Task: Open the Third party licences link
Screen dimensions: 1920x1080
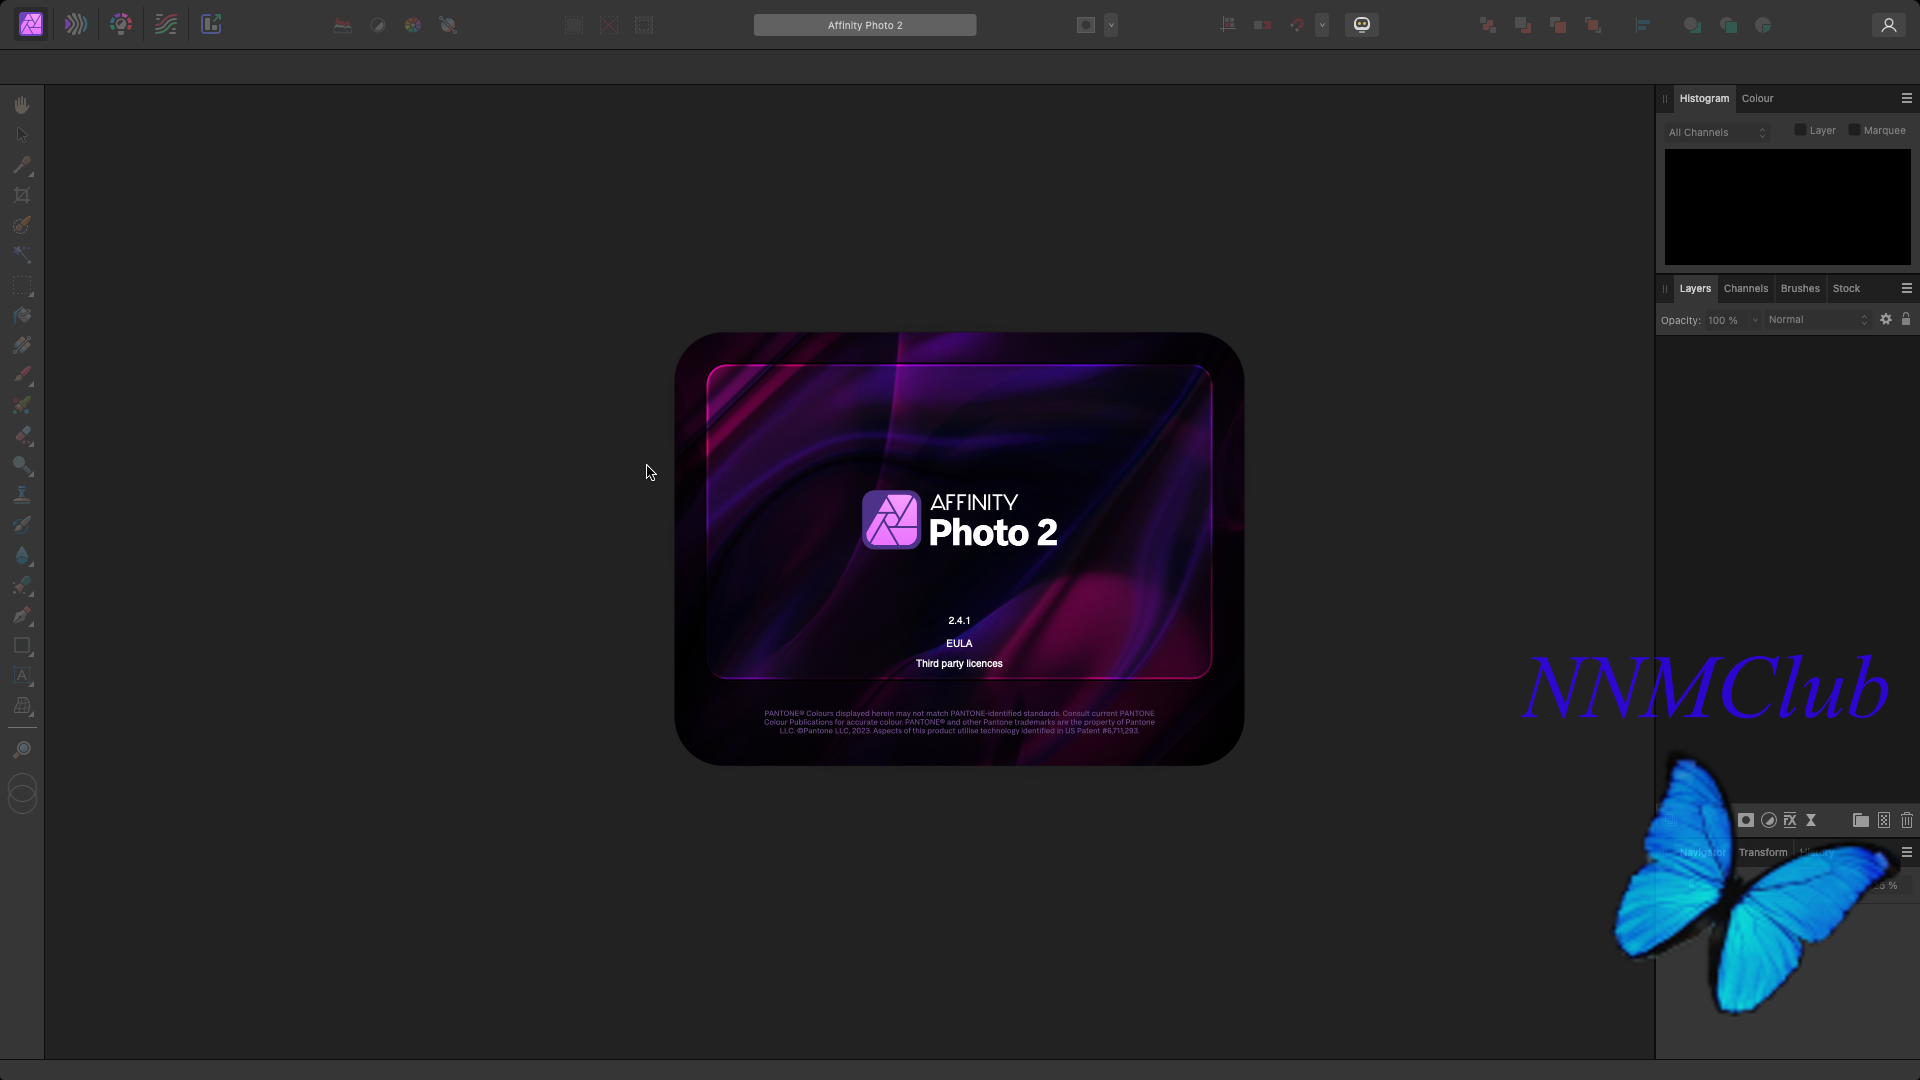Action: pyautogui.click(x=959, y=663)
